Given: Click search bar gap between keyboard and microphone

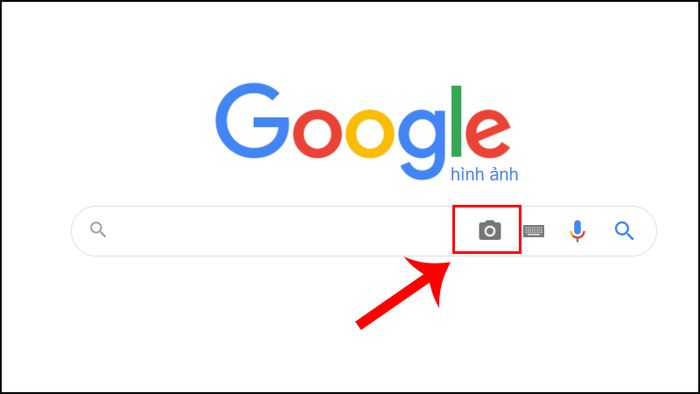Looking at the screenshot, I should (x=557, y=231).
